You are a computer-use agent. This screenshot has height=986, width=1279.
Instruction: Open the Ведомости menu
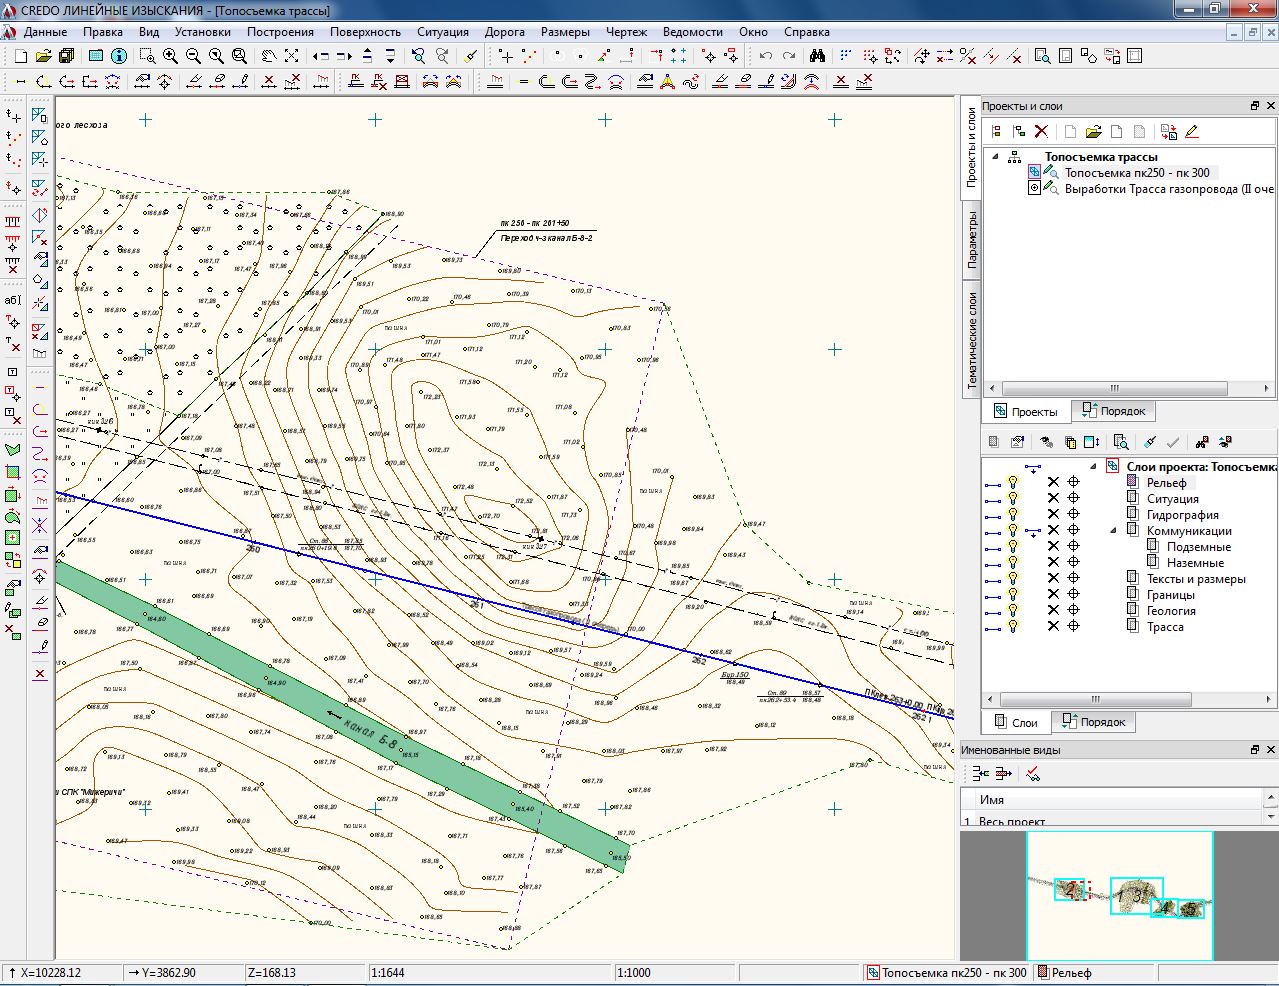point(692,32)
